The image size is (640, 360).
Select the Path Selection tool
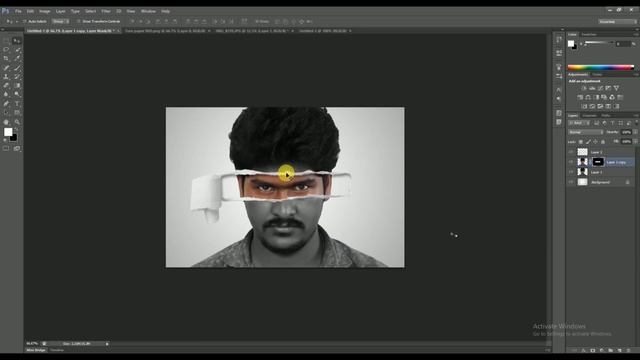(x=6, y=113)
